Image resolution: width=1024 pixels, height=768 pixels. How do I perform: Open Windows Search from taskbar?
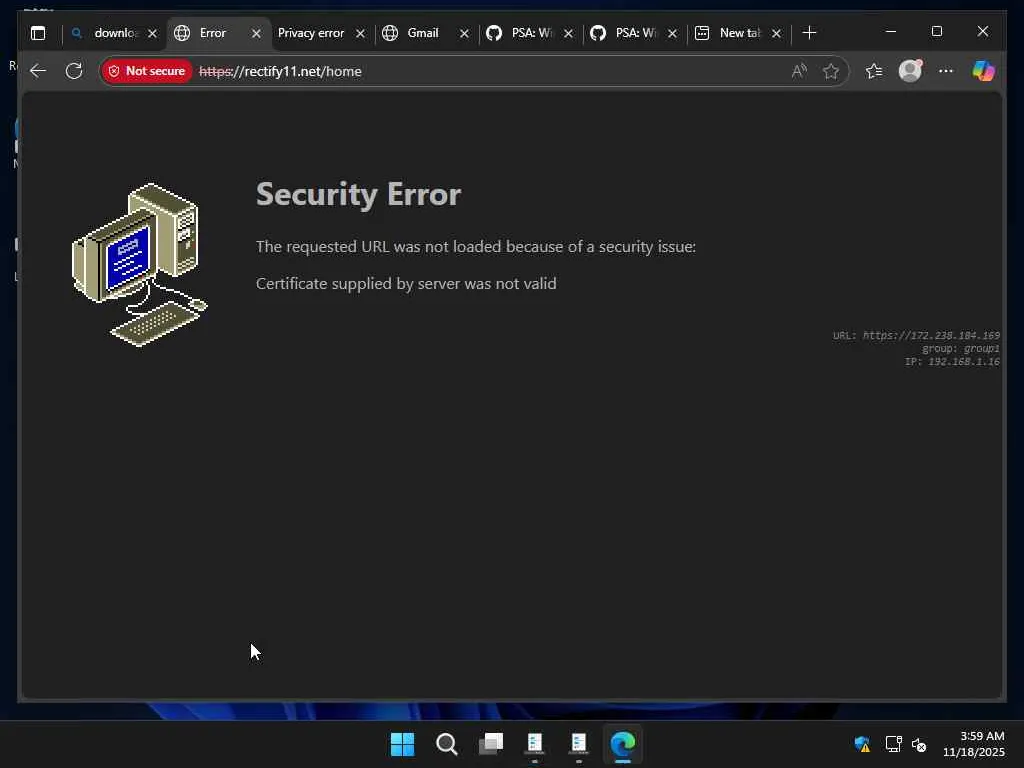click(x=447, y=744)
